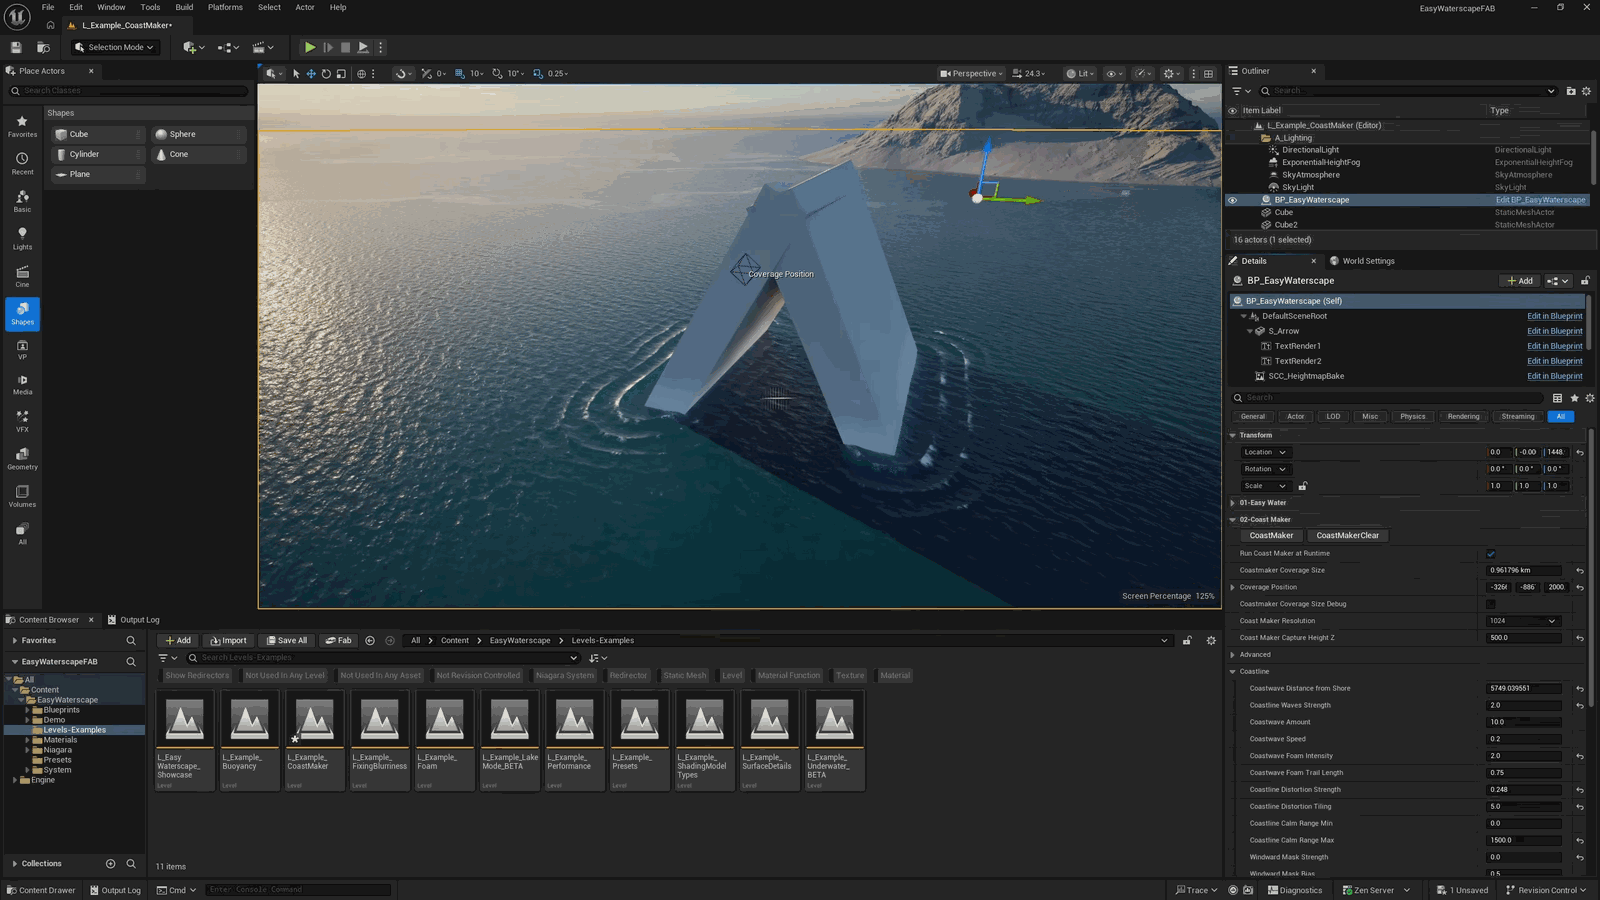The image size is (1600, 900).
Task: Open the VFX placement category
Action: click(x=22, y=421)
